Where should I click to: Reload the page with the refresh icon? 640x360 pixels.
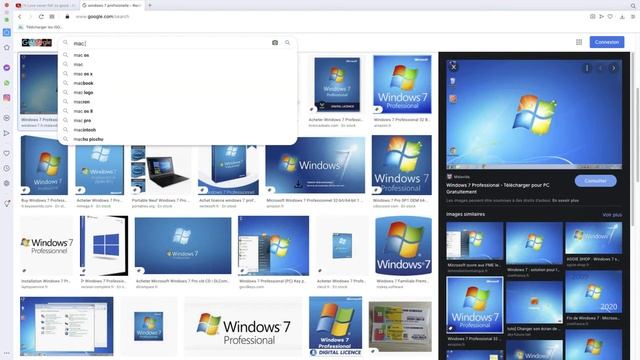coord(41,17)
